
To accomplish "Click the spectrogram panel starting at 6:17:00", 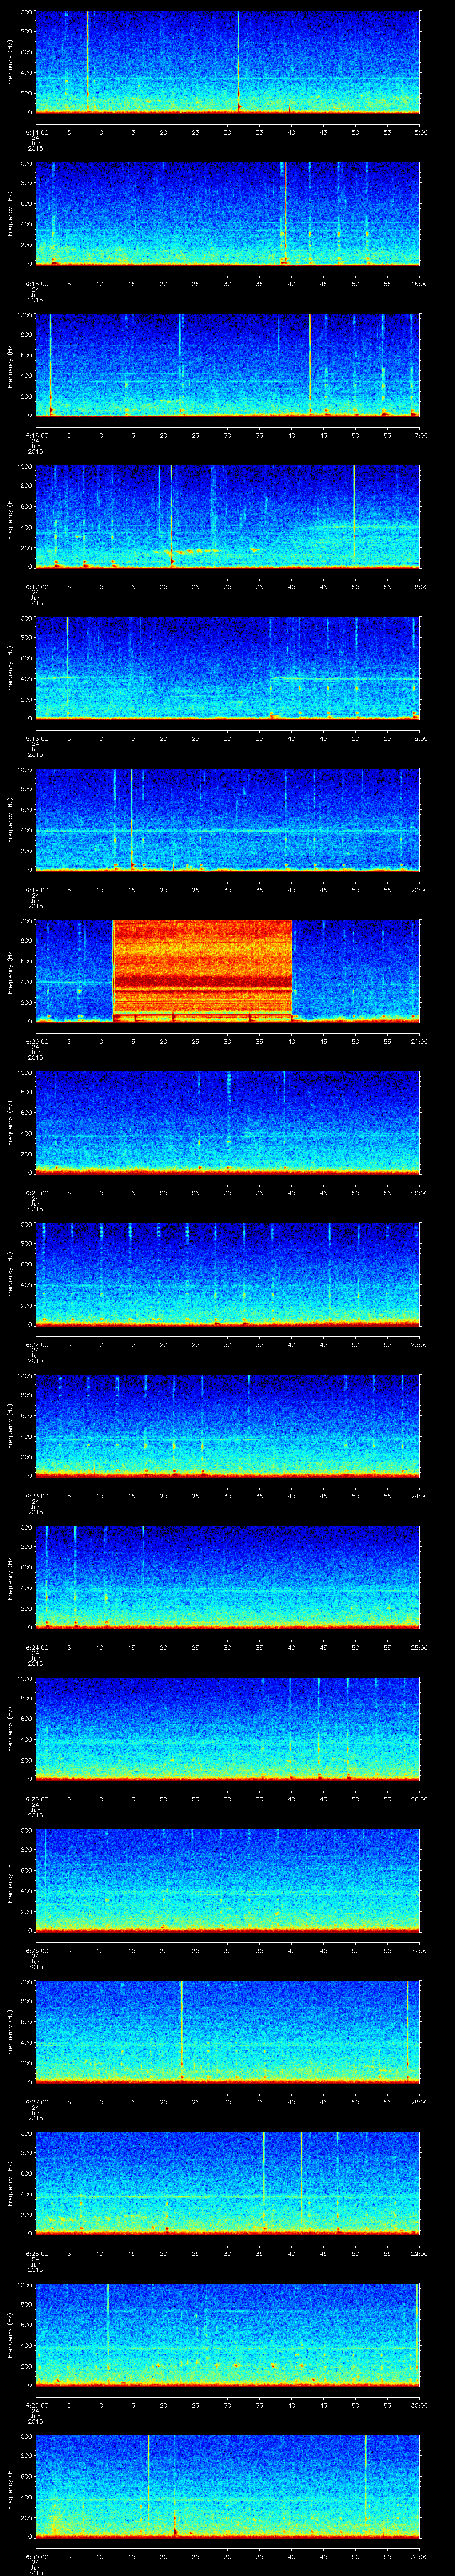I will [228, 517].
